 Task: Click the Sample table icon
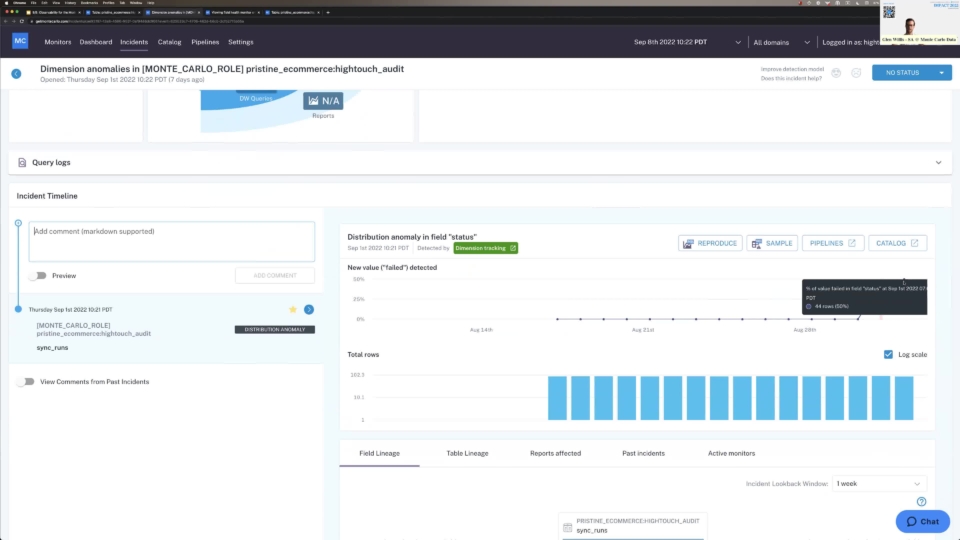[x=757, y=244]
